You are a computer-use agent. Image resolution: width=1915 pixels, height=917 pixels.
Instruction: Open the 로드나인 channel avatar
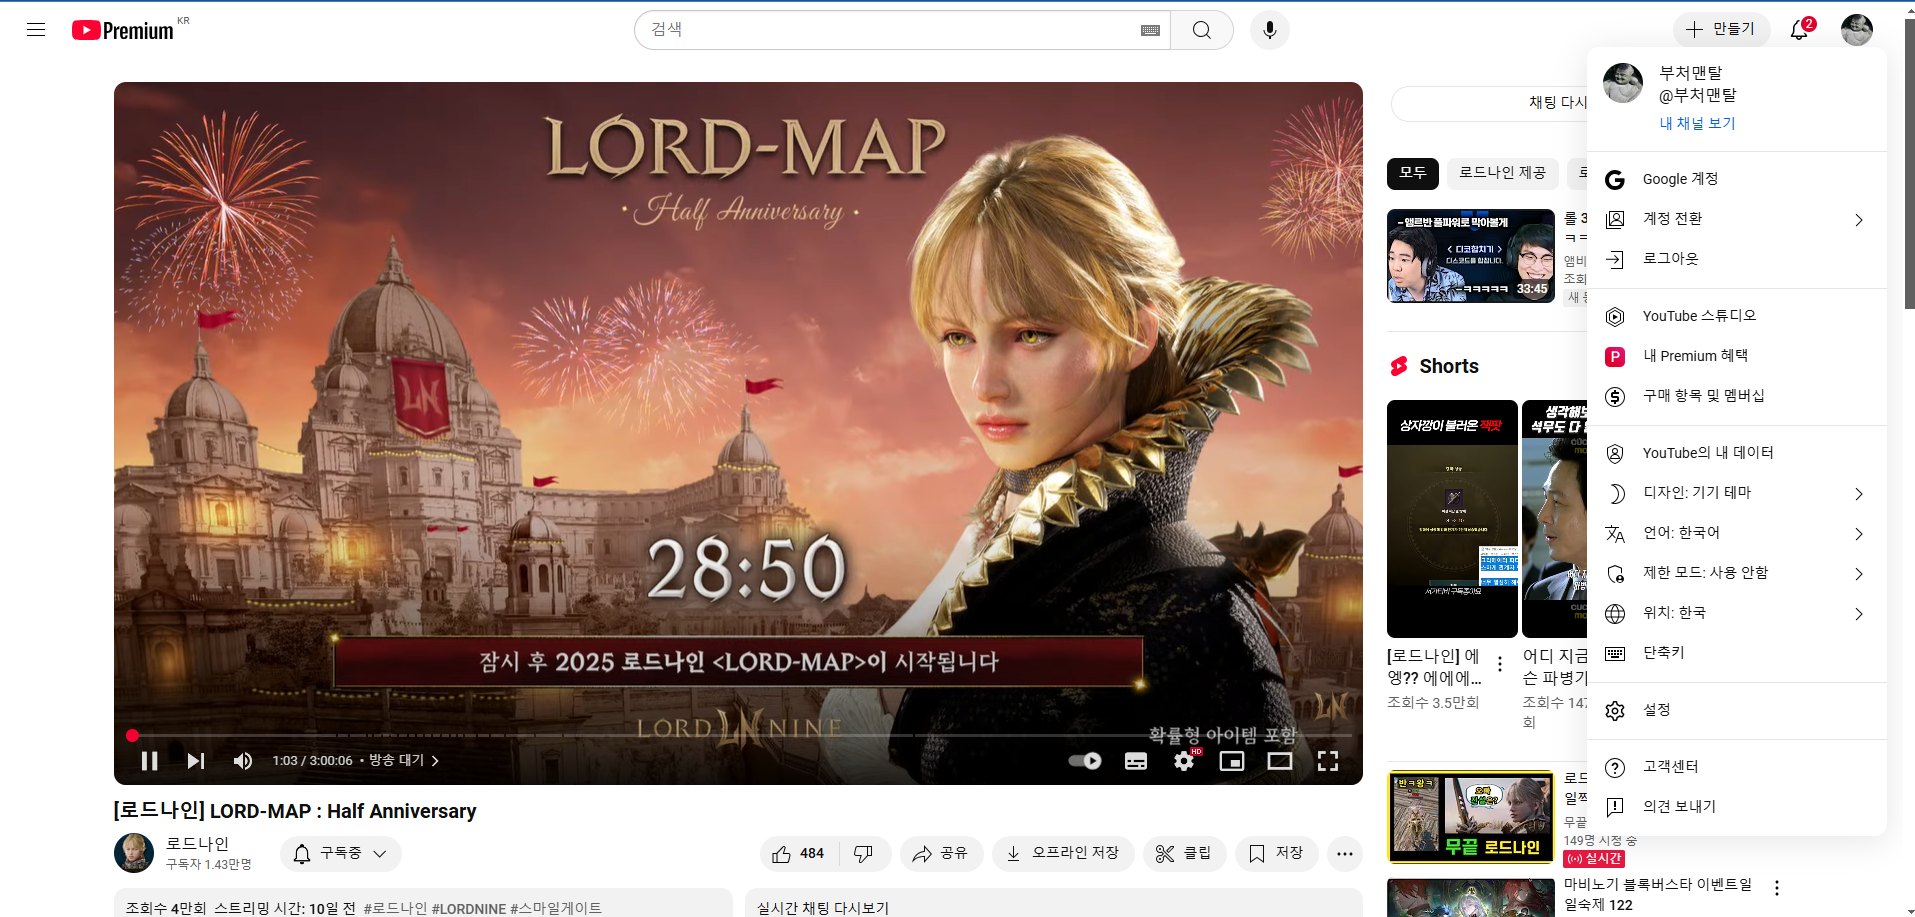point(134,852)
